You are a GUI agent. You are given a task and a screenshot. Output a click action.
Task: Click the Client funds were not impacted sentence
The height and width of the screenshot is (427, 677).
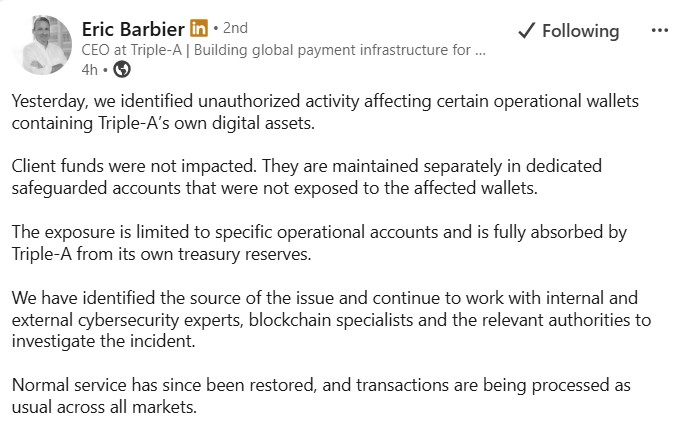[x=134, y=166]
